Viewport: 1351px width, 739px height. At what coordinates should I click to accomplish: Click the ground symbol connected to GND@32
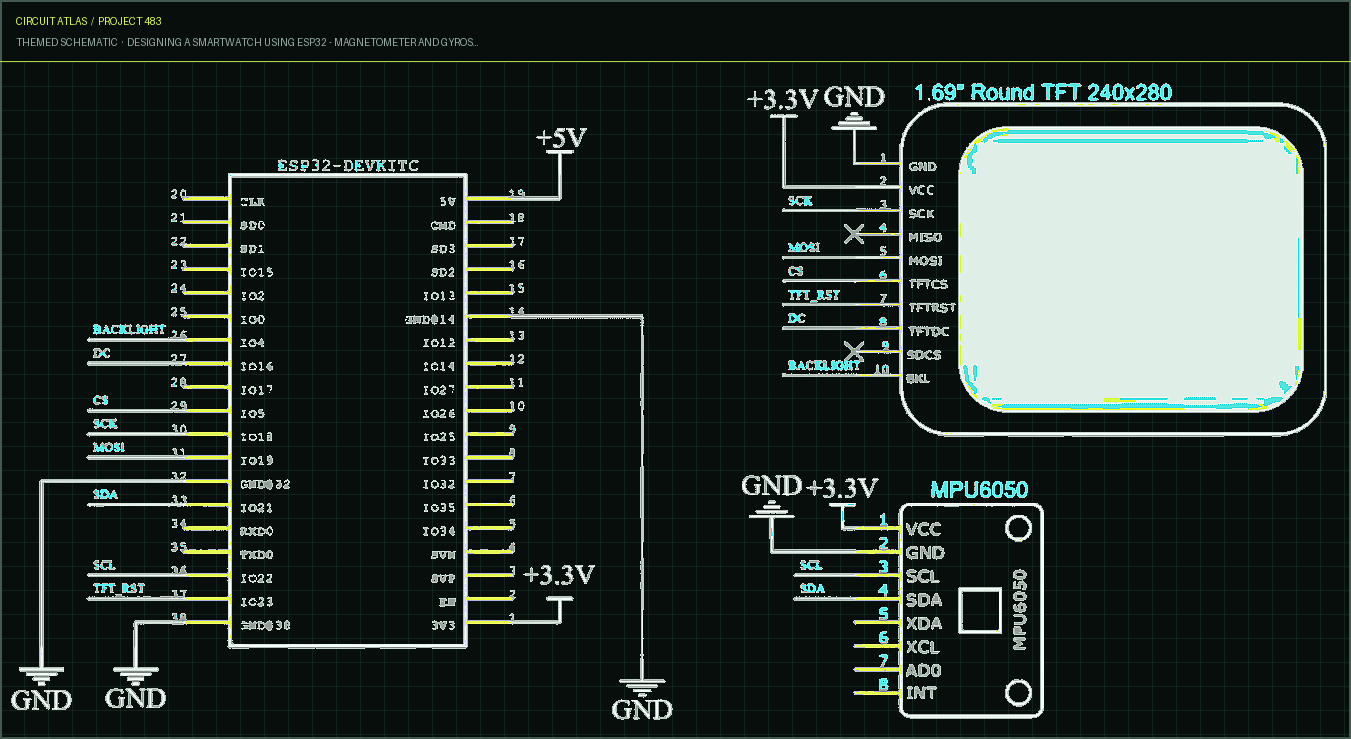pyautogui.click(x=42, y=687)
